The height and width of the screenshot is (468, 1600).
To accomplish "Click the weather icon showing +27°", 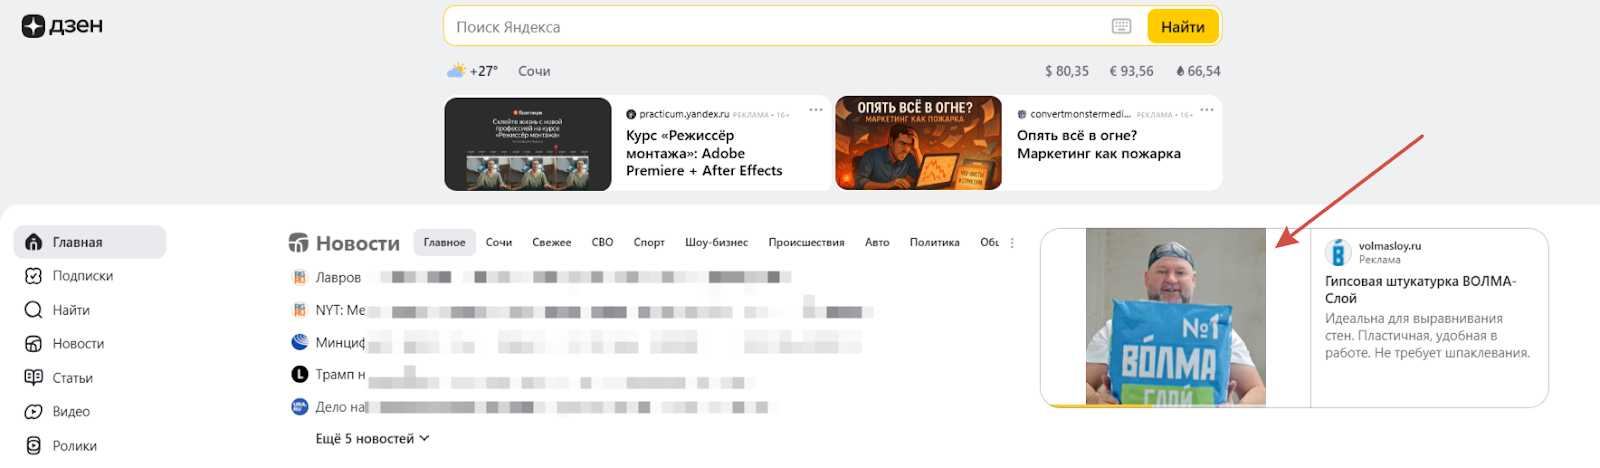I will (456, 71).
